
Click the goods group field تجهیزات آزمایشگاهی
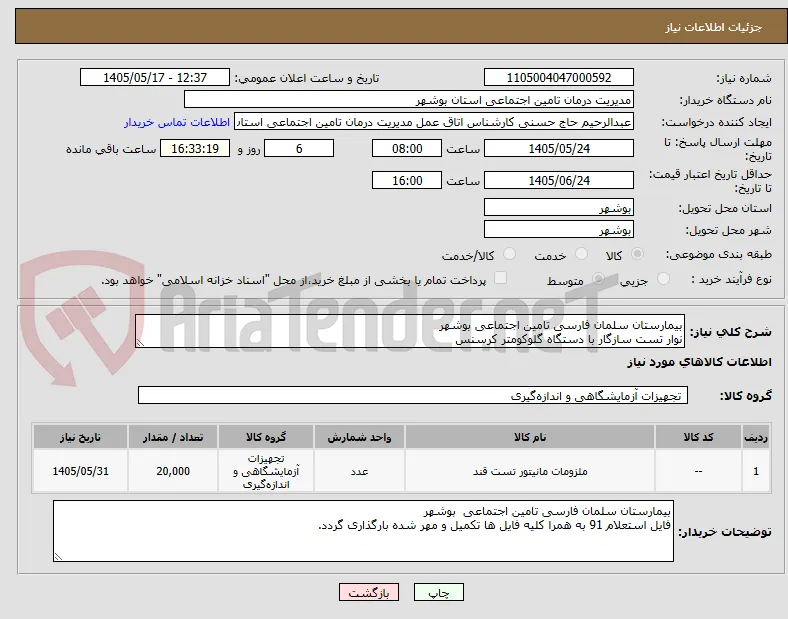pos(413,395)
